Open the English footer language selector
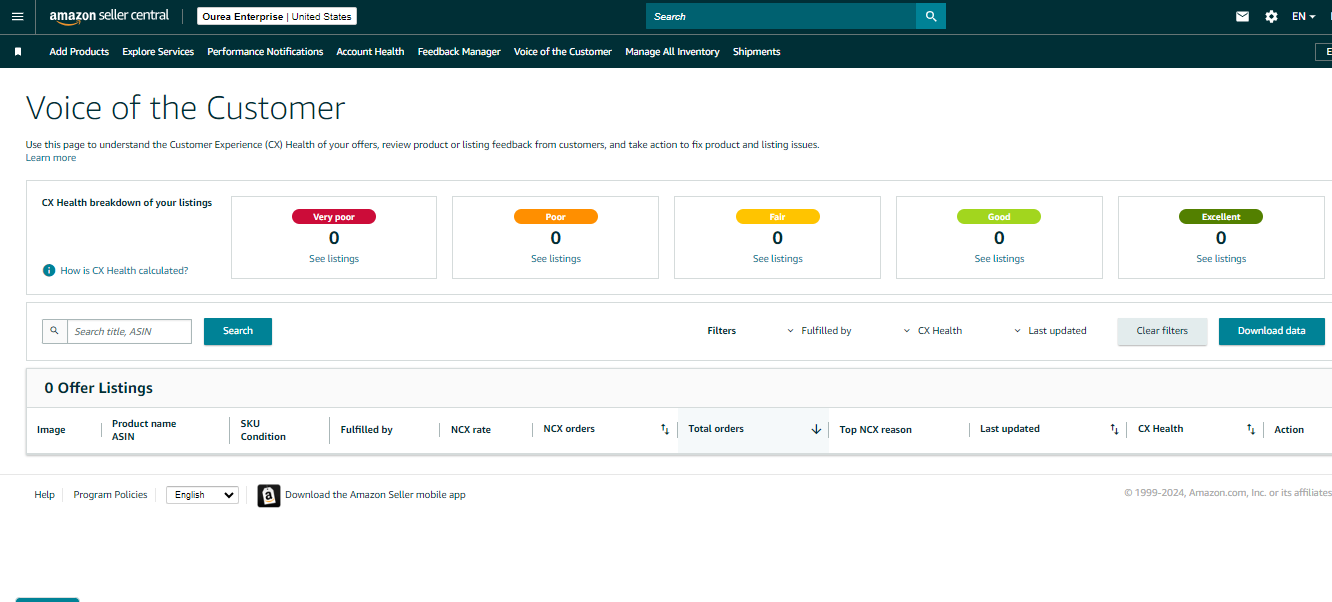 point(202,495)
